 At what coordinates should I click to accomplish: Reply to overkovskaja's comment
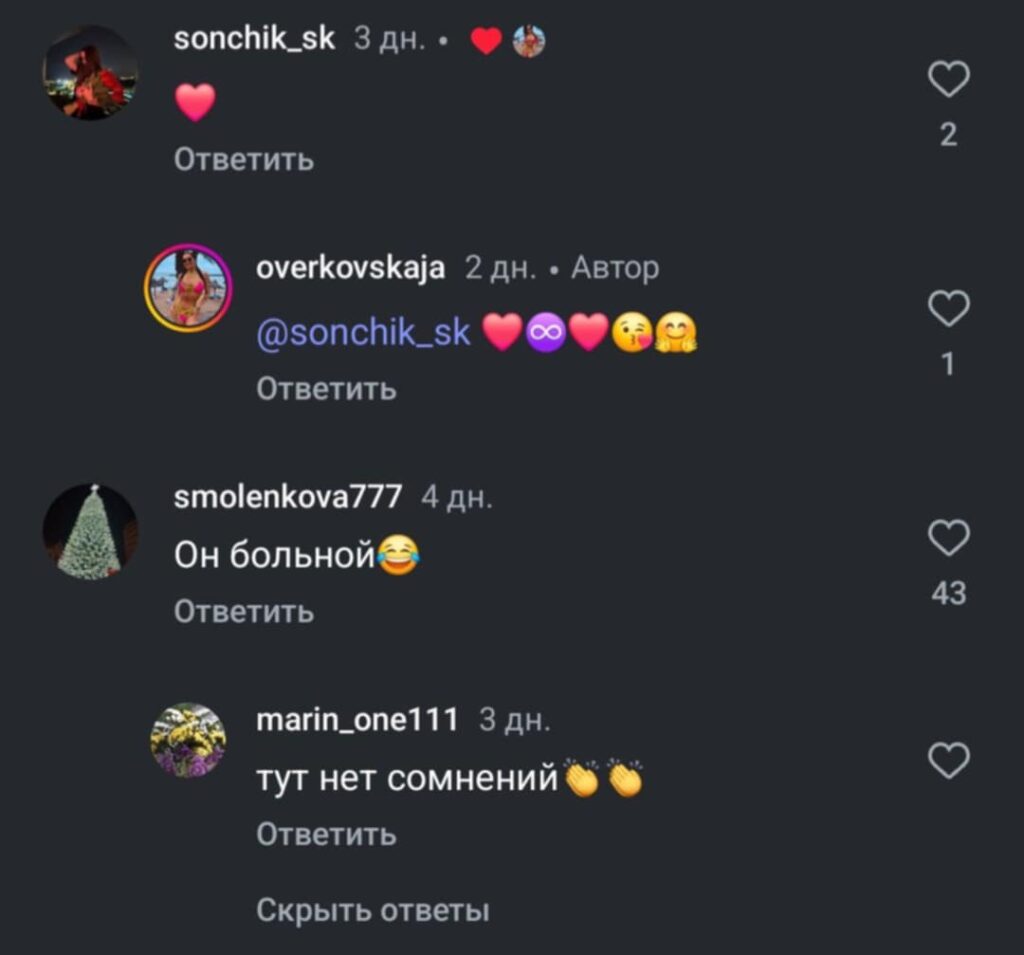pos(326,389)
